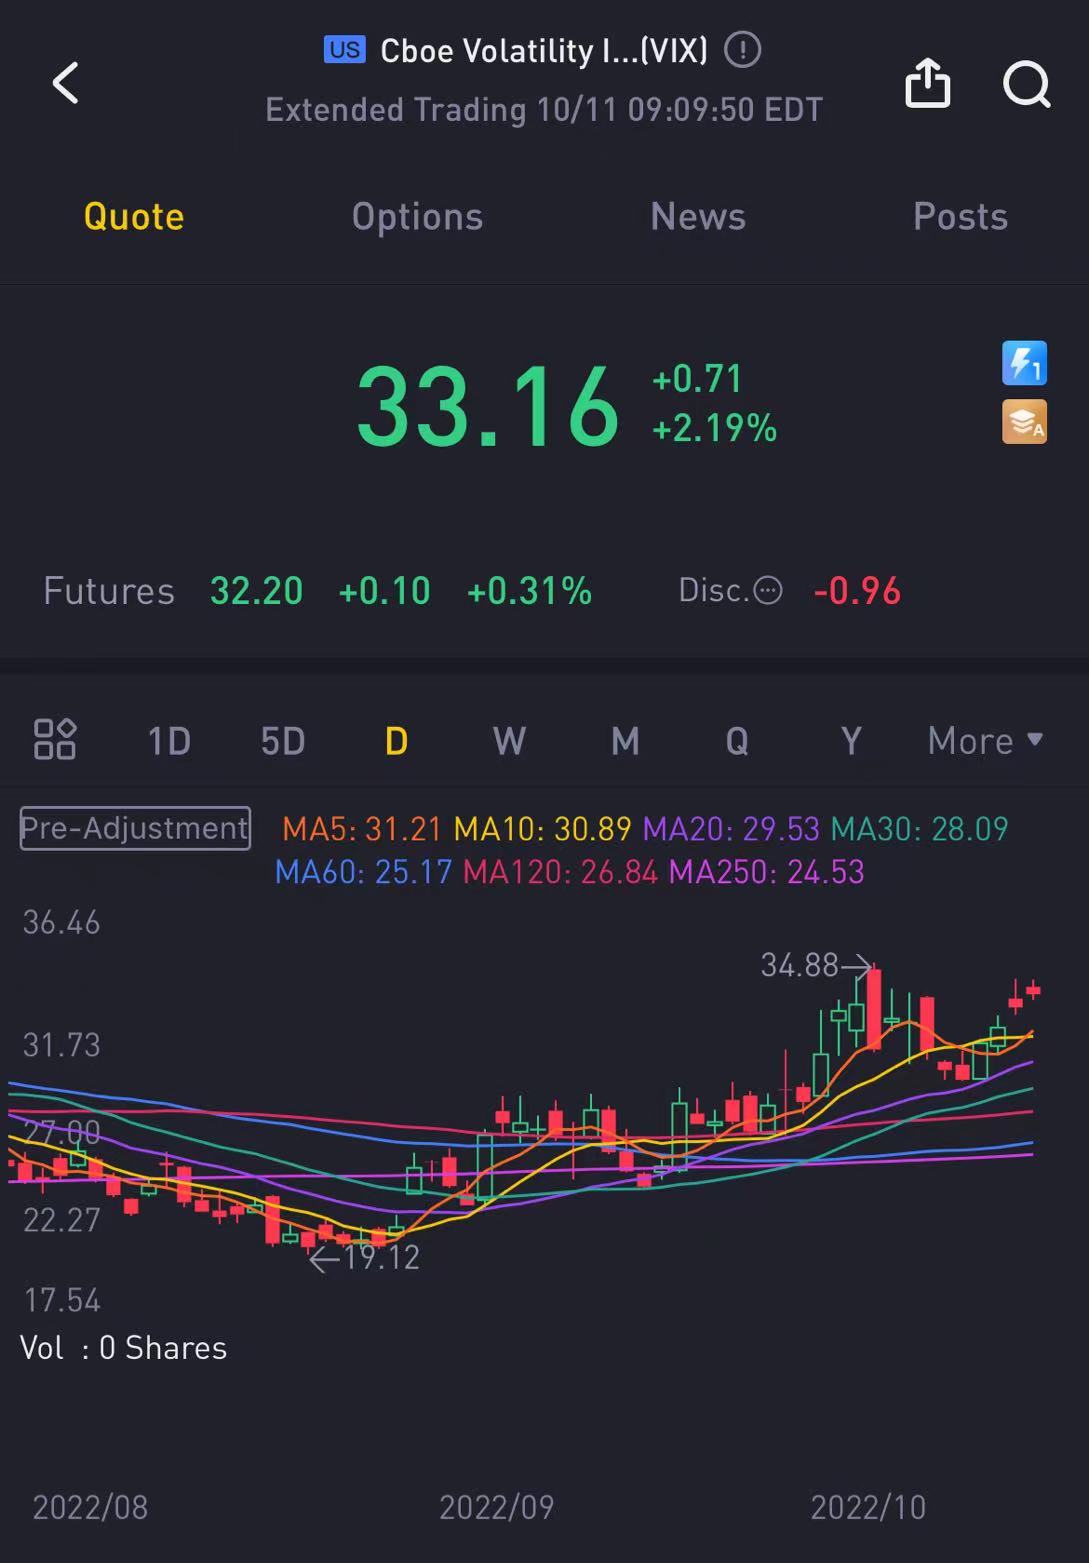Tap the MA30: 28.09 indicator
This screenshot has height=1563, width=1089.
pyautogui.click(x=920, y=829)
